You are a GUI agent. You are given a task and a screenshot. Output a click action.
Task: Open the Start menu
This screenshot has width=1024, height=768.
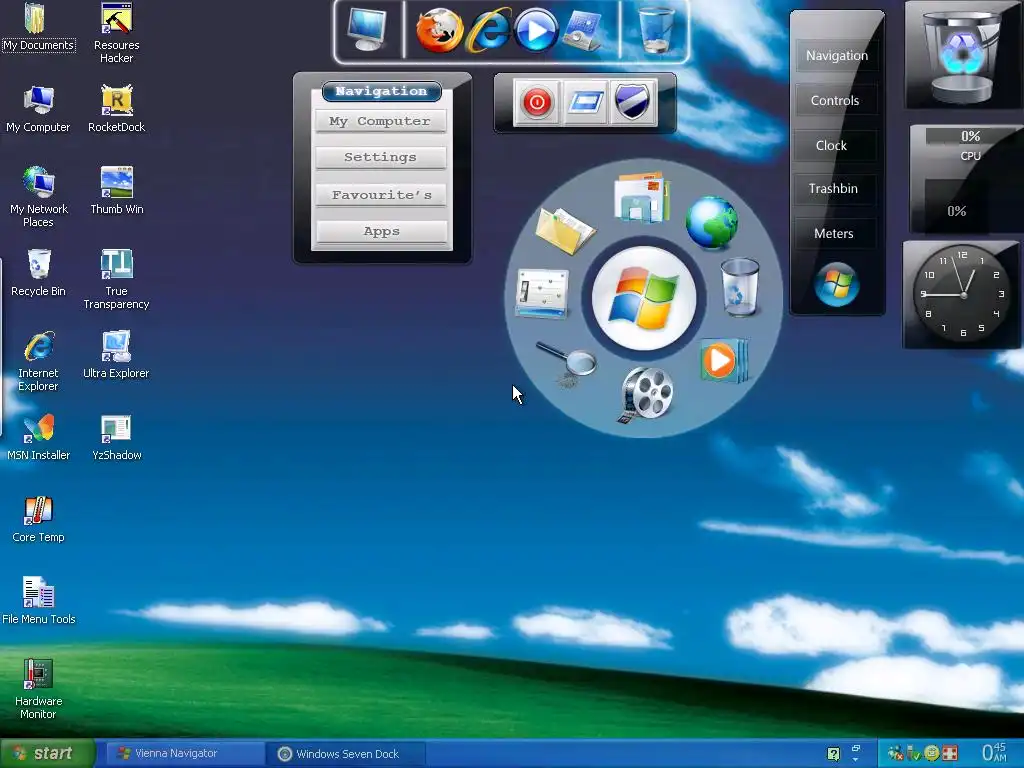(47, 754)
